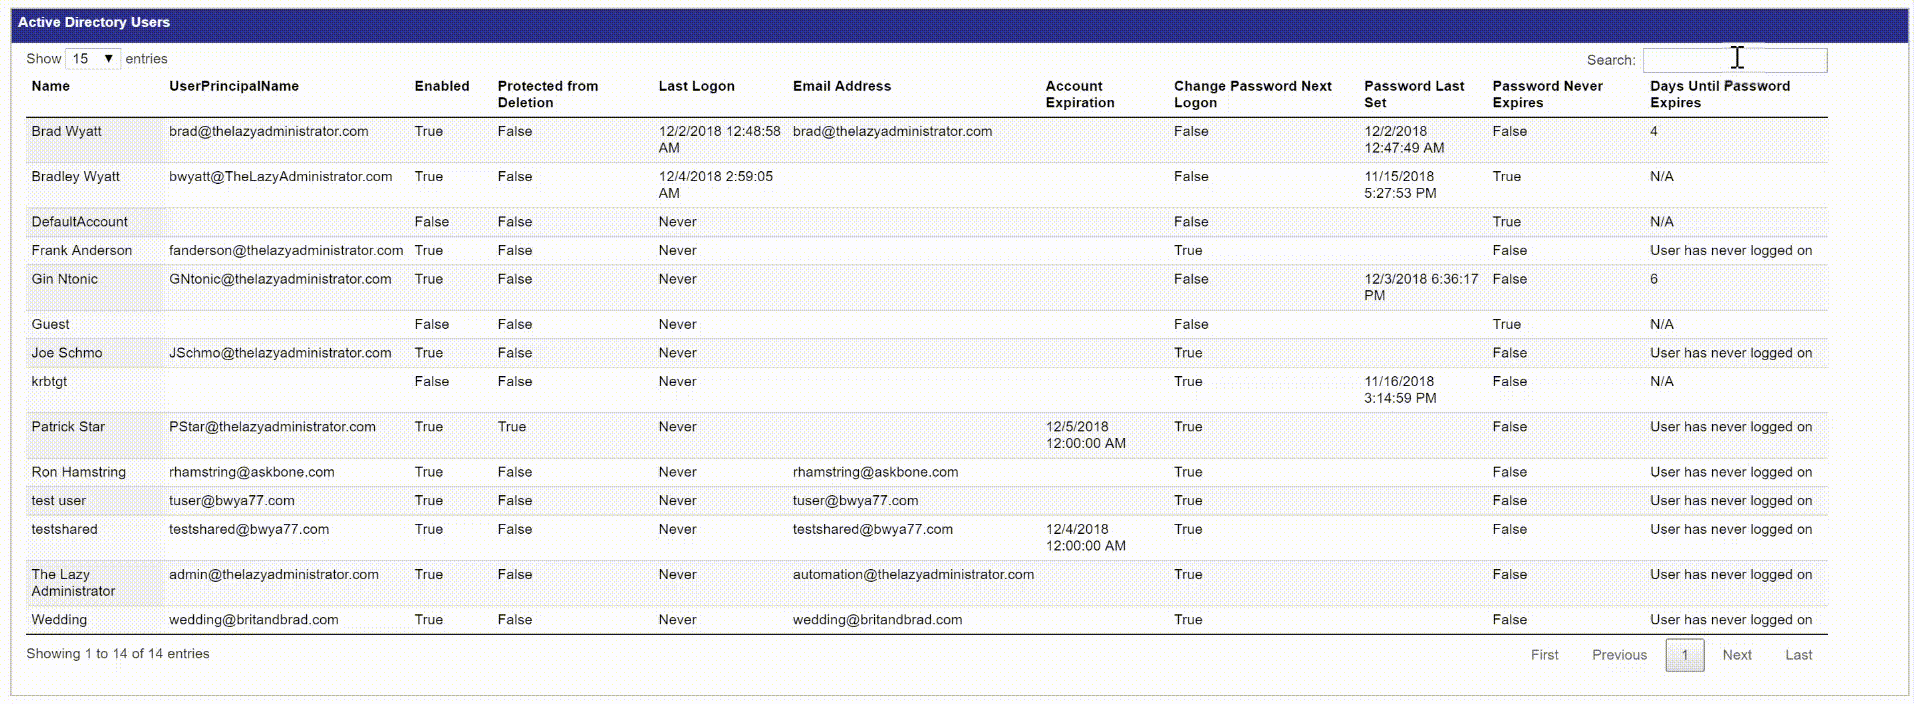Click Gin Ntonic's days until expiry value 6

[1654, 280]
